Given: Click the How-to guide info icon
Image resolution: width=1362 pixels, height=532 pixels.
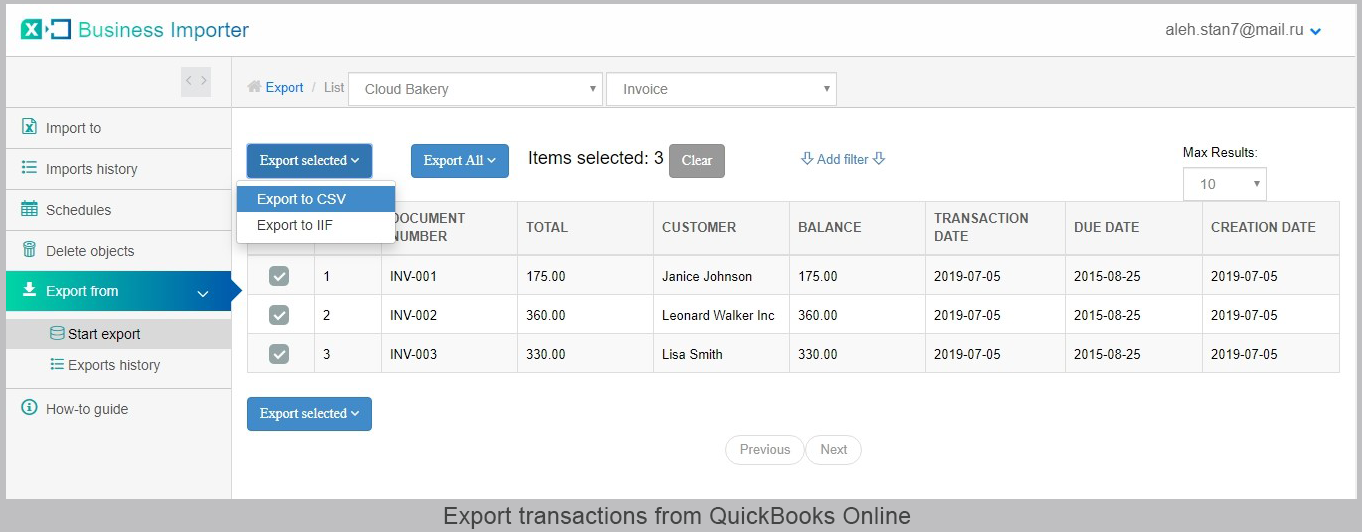Looking at the screenshot, I should click(29, 408).
